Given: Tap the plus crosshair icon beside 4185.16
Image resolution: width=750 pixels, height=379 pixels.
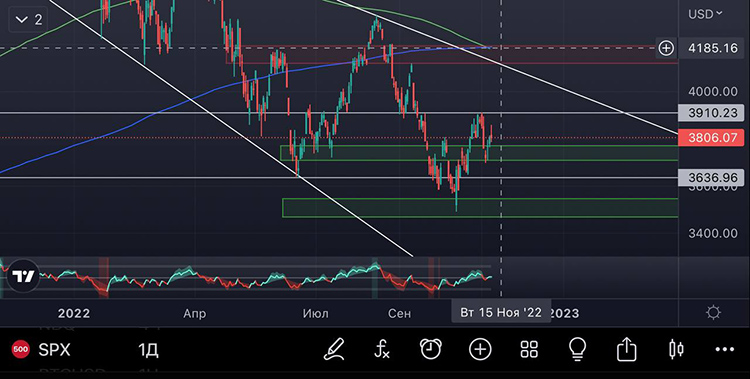Looking at the screenshot, I should click(x=666, y=48).
